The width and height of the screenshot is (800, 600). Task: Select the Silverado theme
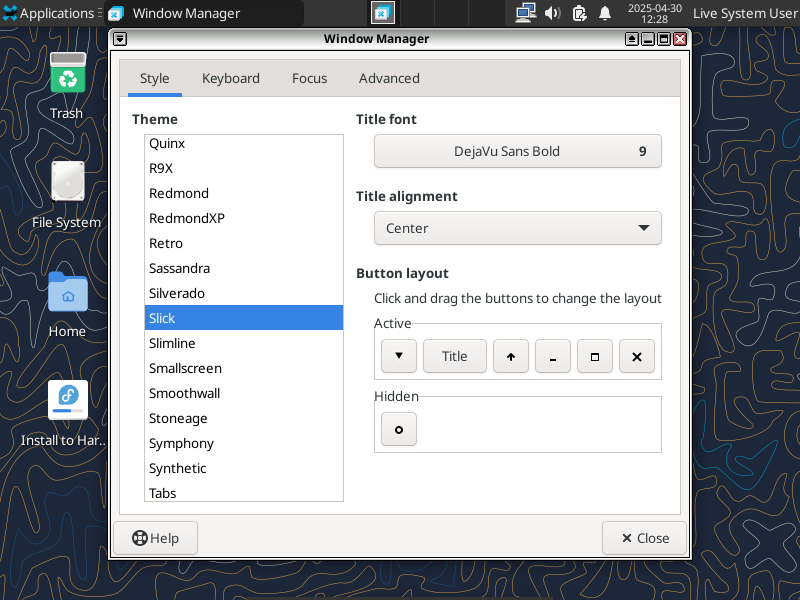[244, 293]
